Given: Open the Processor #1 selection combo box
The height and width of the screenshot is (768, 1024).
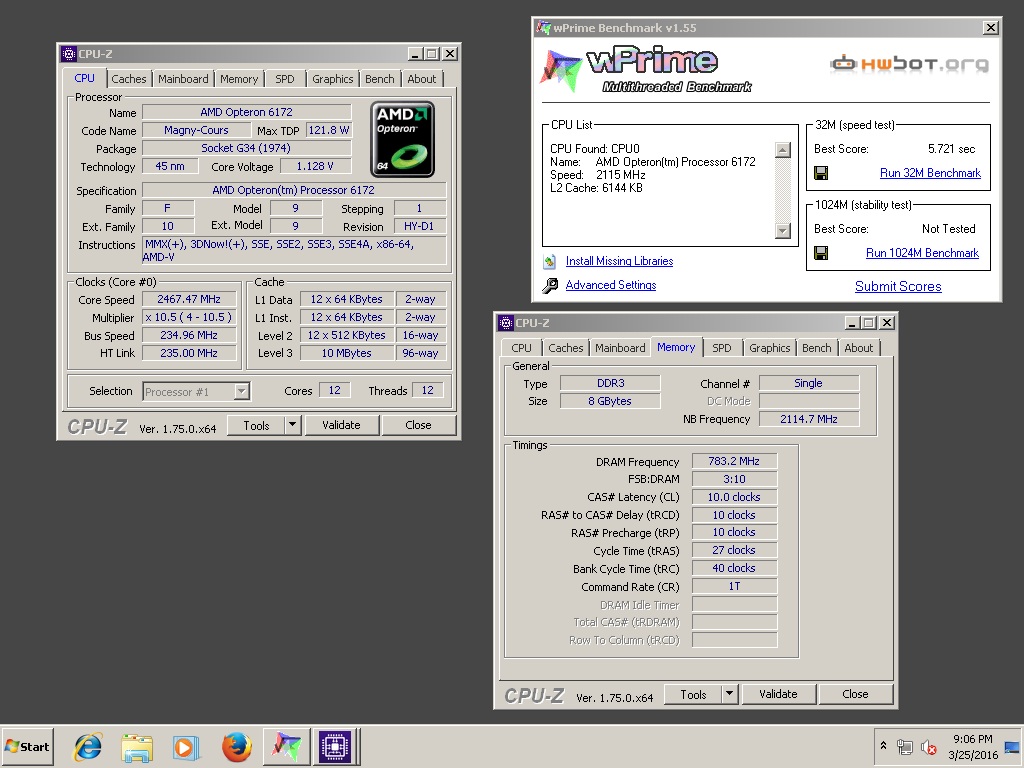Looking at the screenshot, I should click(196, 392).
